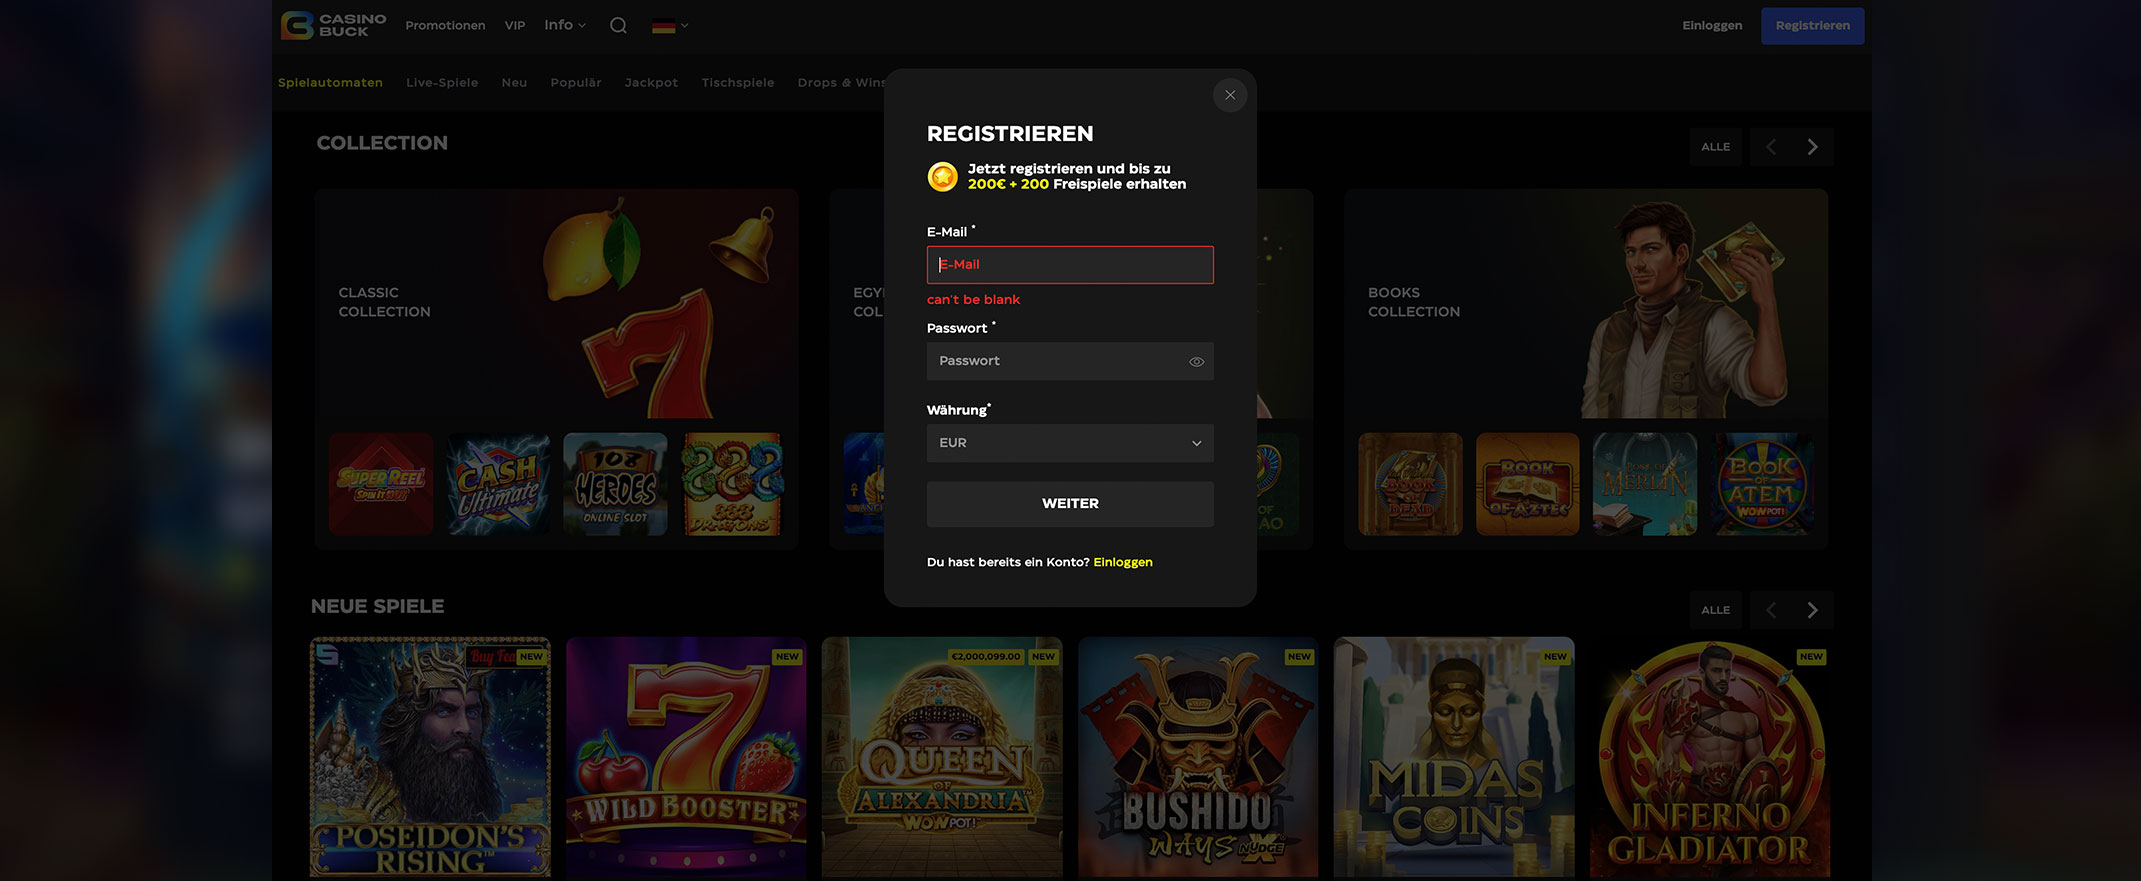Toggle password visibility eye icon
2141x881 pixels.
(1196, 362)
